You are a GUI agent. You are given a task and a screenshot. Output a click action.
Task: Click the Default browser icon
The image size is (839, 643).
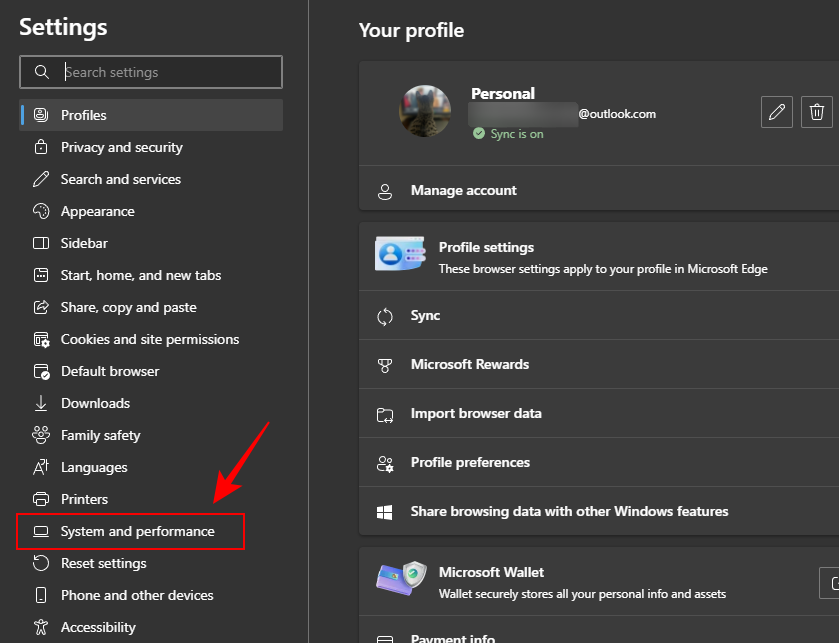tap(41, 371)
